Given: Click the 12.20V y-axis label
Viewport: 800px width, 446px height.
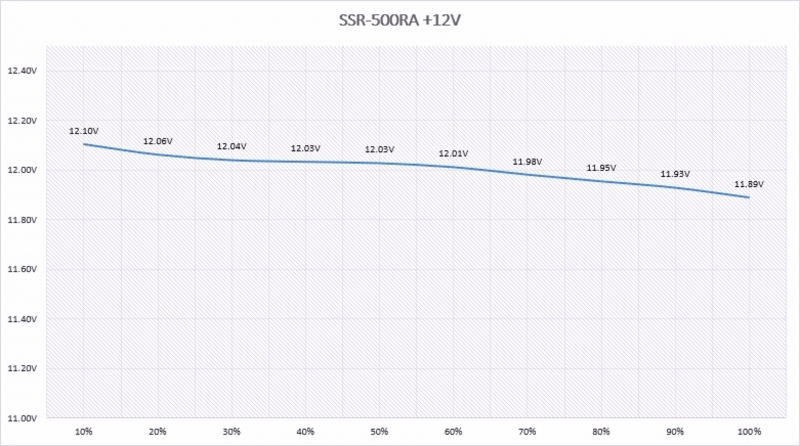Looking at the screenshot, I should coord(22,121).
